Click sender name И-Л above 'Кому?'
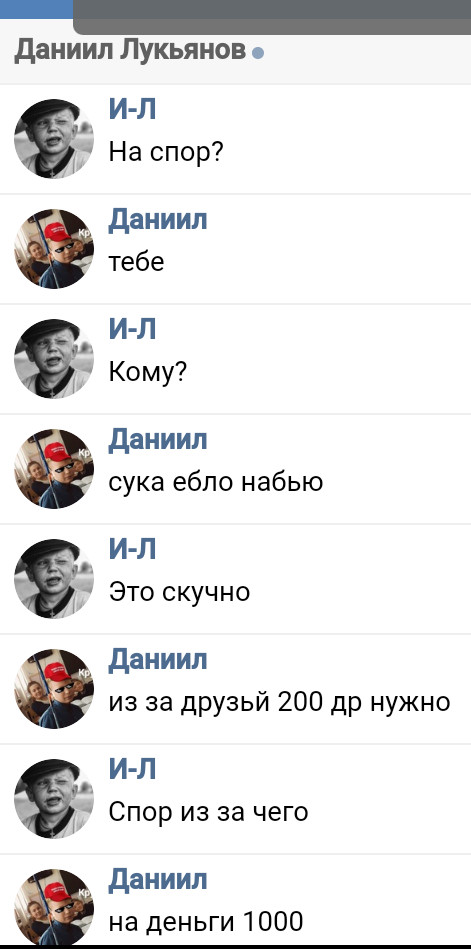Viewport: 471px width, 949px height. coord(133,330)
